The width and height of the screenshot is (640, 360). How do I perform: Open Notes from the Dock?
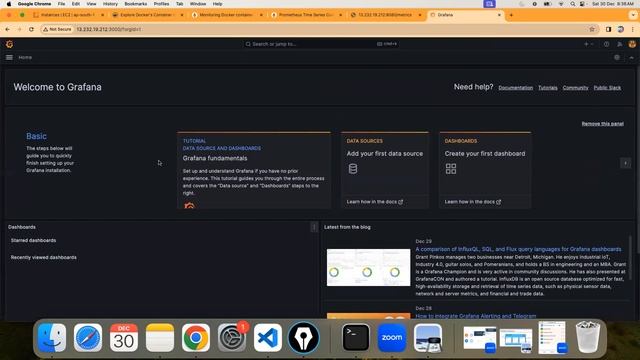[x=160, y=338]
